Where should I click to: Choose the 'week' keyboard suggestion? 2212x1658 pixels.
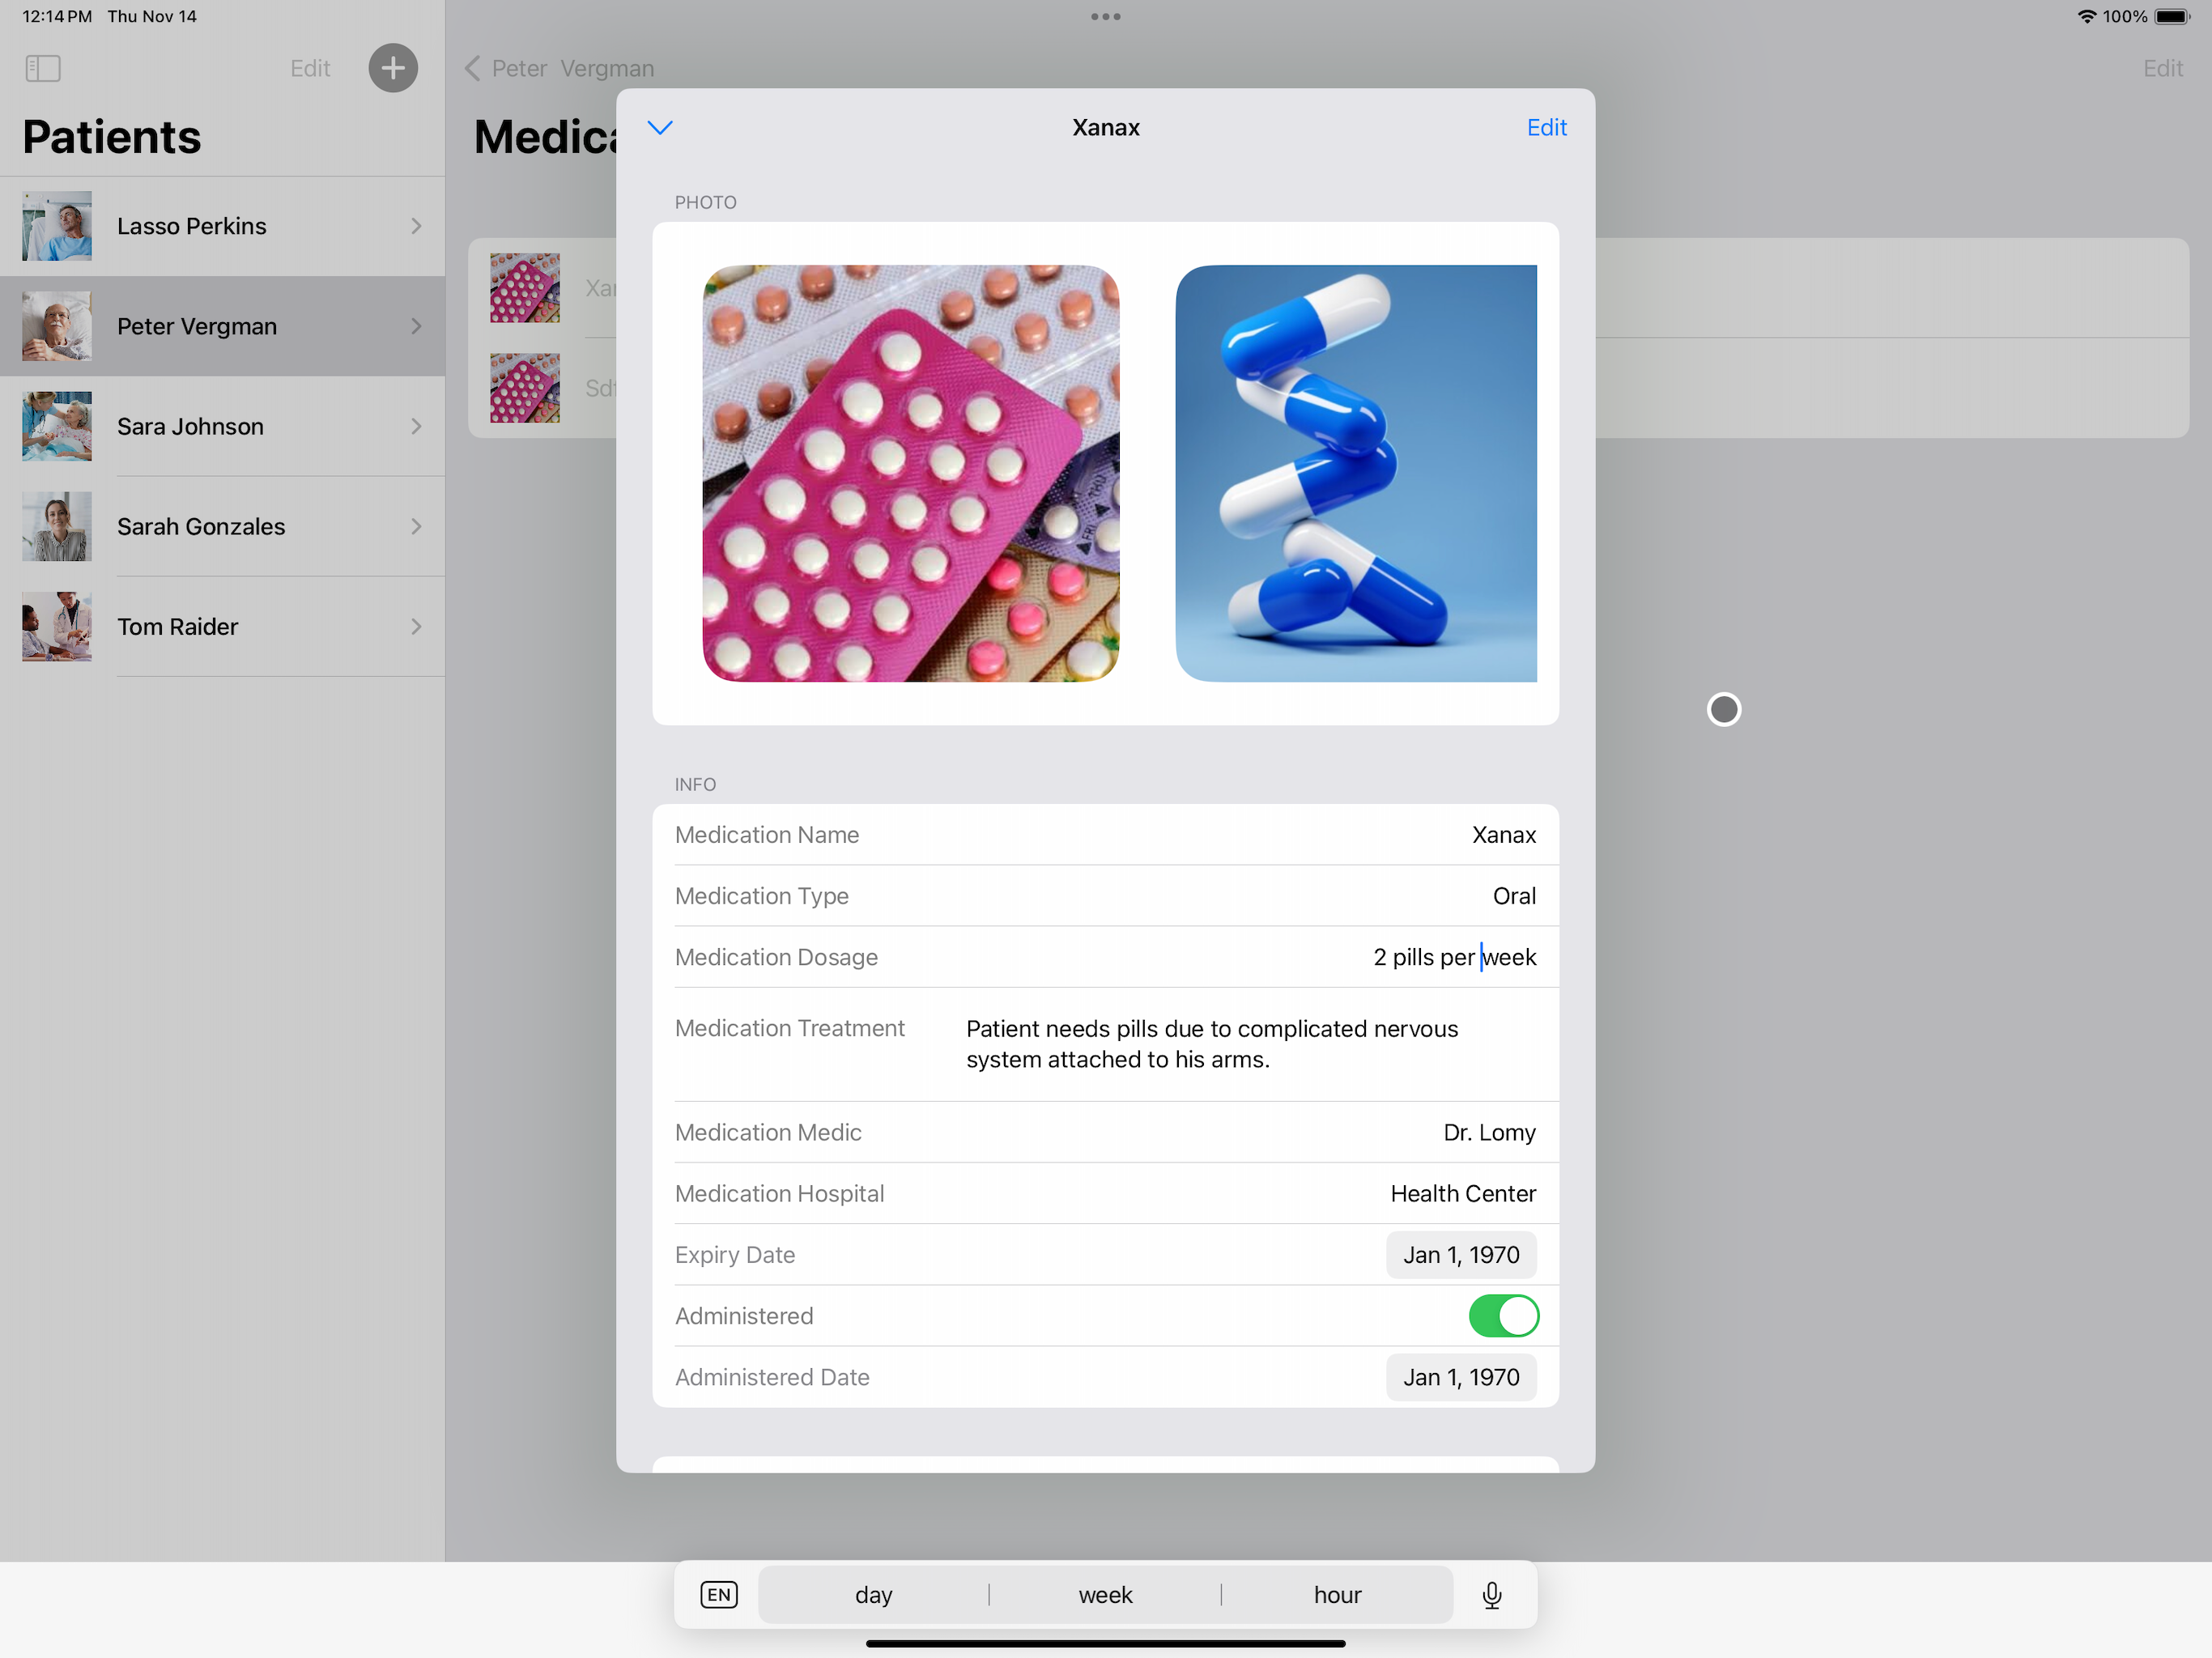pos(1105,1595)
